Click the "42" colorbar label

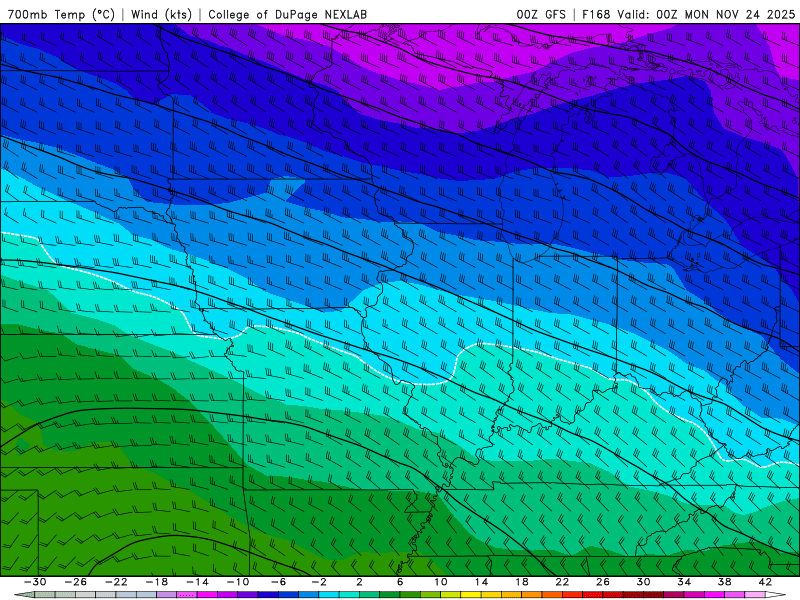[765, 582]
